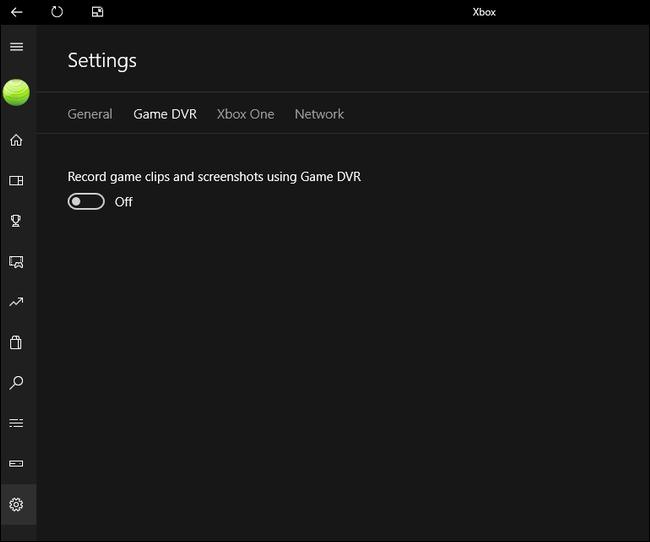650x542 pixels.
Task: Click the search magnifier icon
Action: 16,382
